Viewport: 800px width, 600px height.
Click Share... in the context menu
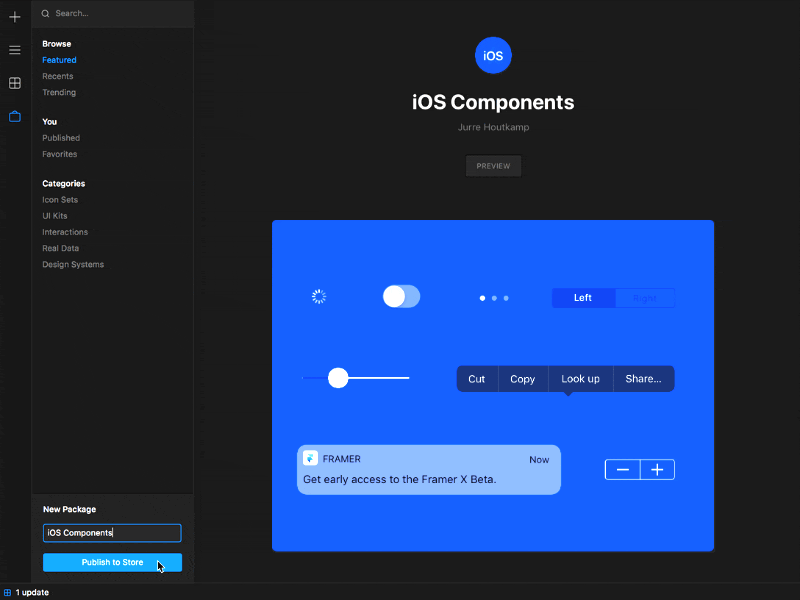[x=643, y=379]
